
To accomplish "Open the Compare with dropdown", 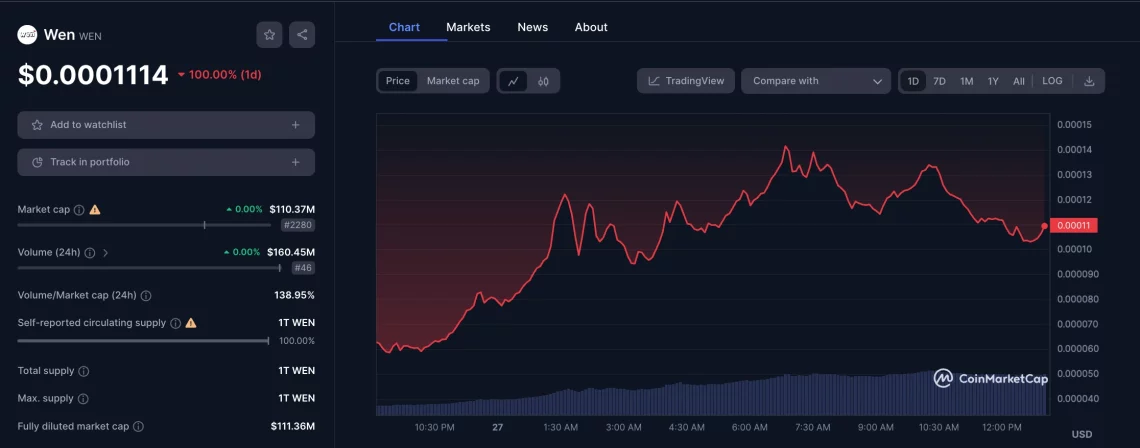I will (816, 81).
